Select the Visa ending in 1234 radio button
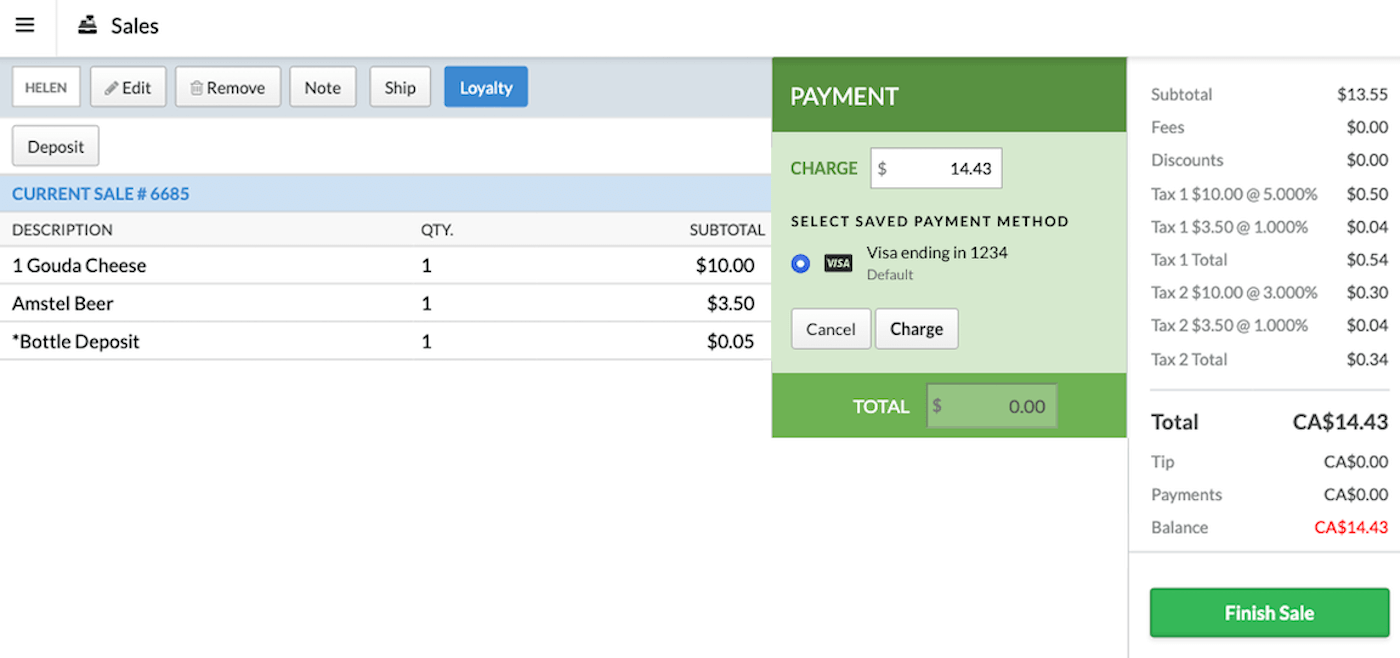Screen dimensions: 1400x658 (800, 263)
